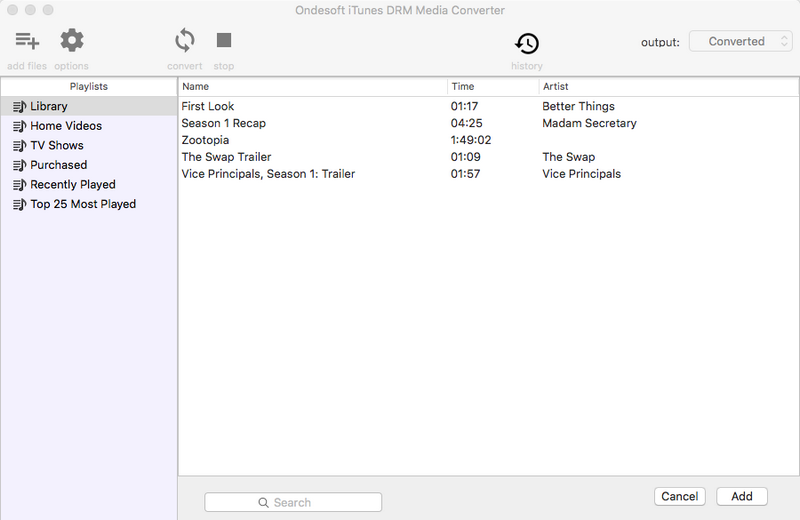
Task: Select Purchased playlist
Action: point(89,165)
